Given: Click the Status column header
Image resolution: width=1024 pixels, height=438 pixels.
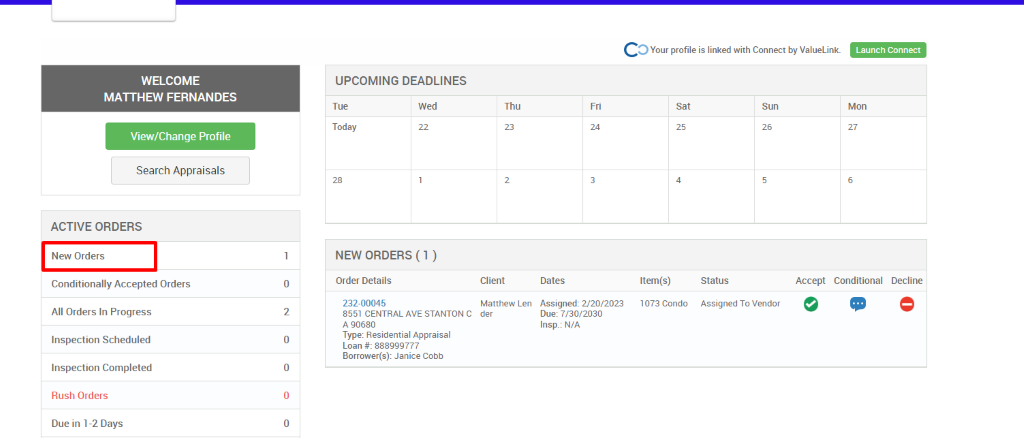Looking at the screenshot, I should click(x=714, y=281).
